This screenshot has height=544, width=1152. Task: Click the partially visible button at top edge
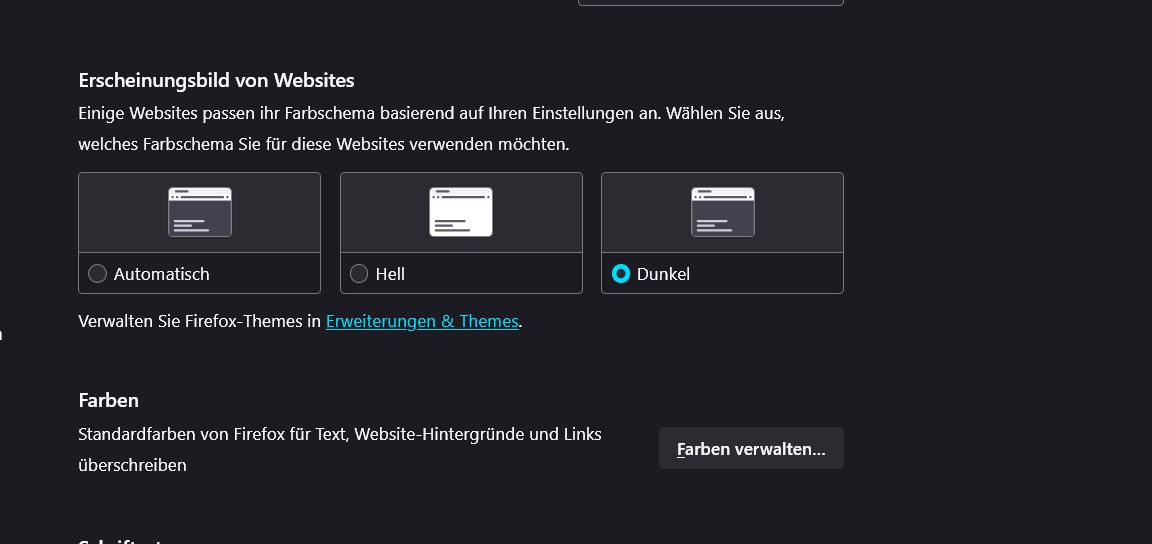(x=710, y=3)
